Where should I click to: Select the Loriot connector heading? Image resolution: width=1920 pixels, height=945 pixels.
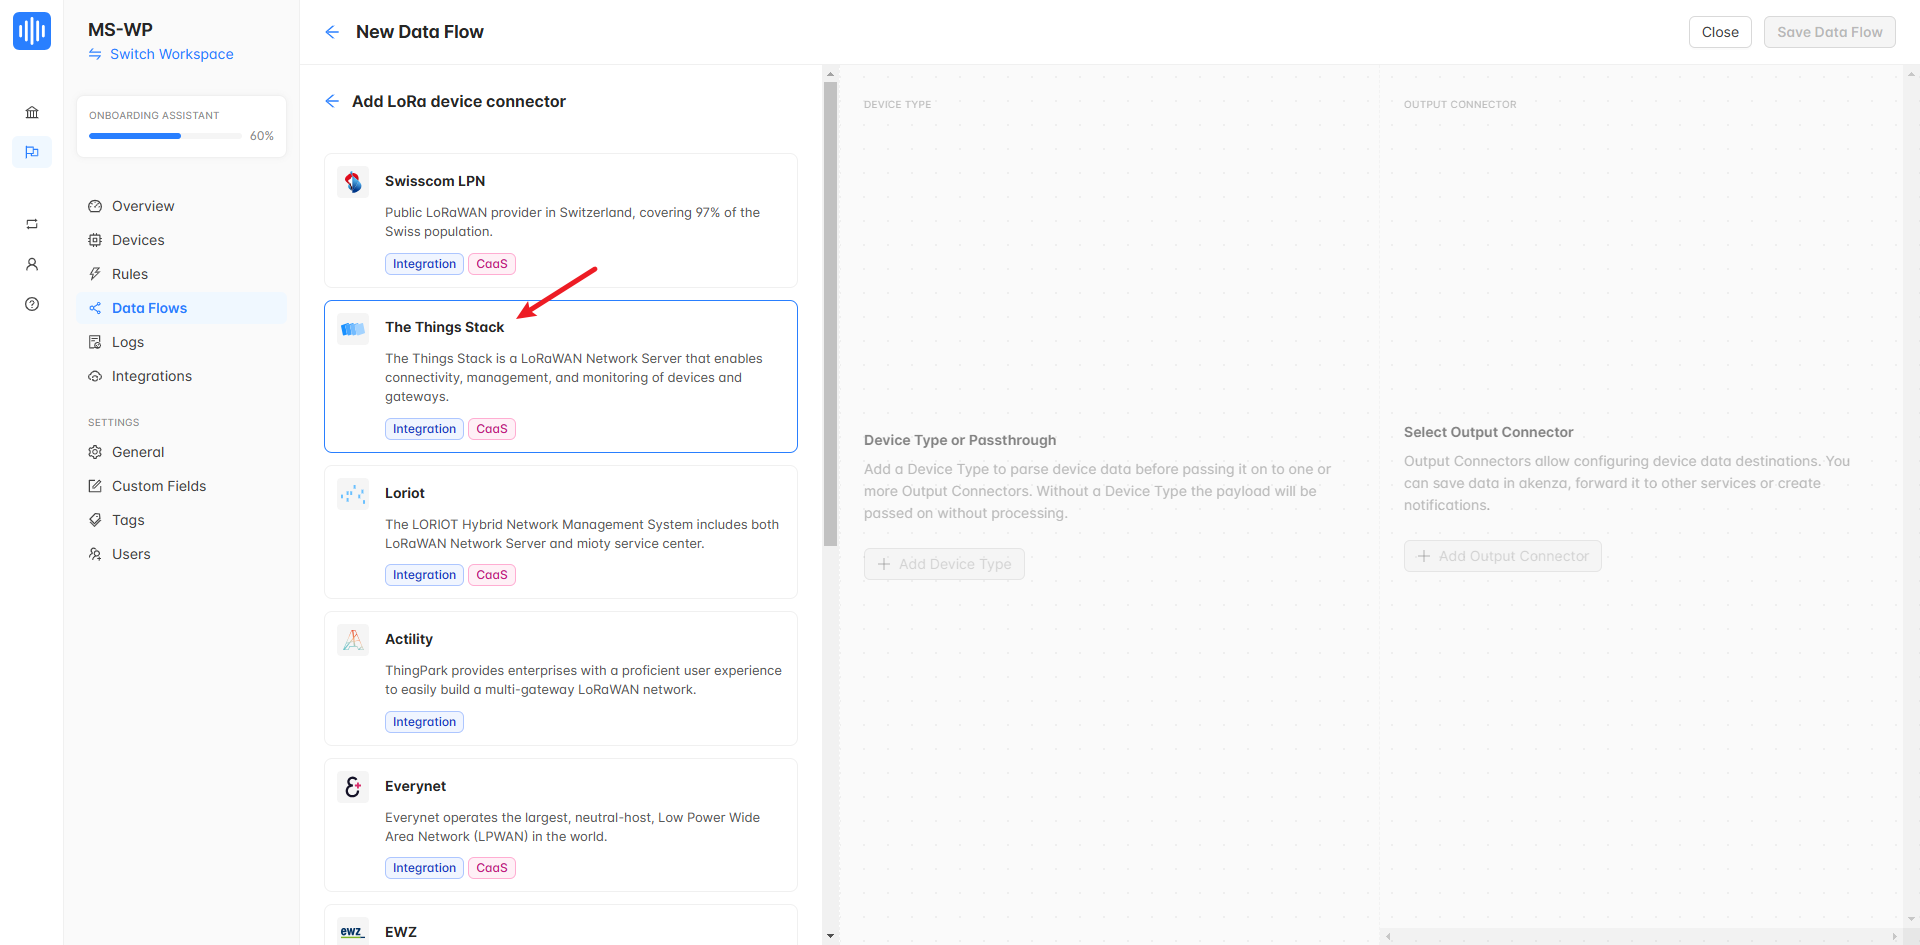point(405,493)
